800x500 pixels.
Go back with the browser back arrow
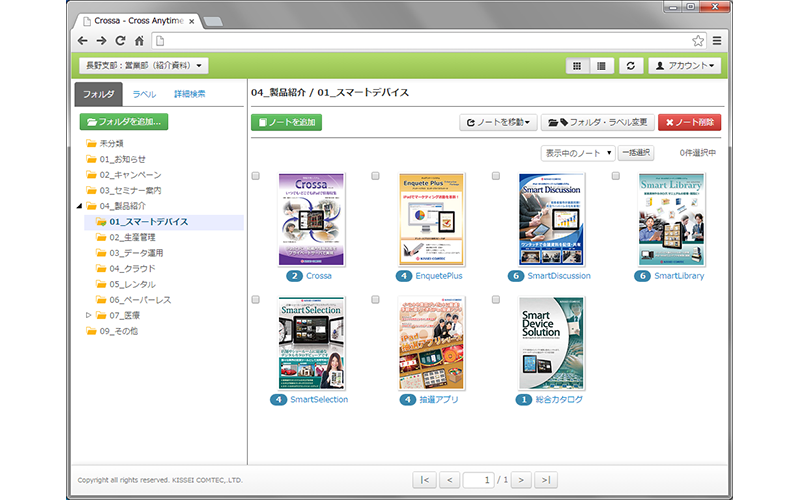[x=82, y=40]
